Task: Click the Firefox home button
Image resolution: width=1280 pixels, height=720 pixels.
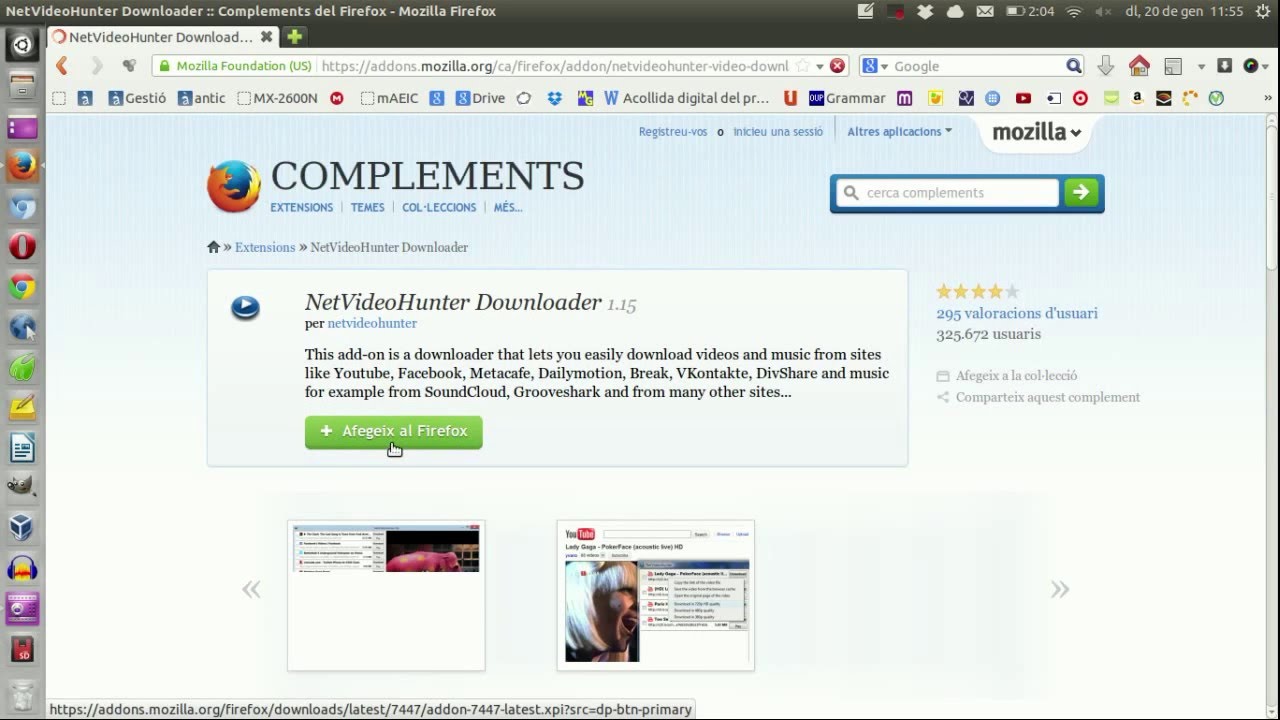Action: (x=1139, y=65)
